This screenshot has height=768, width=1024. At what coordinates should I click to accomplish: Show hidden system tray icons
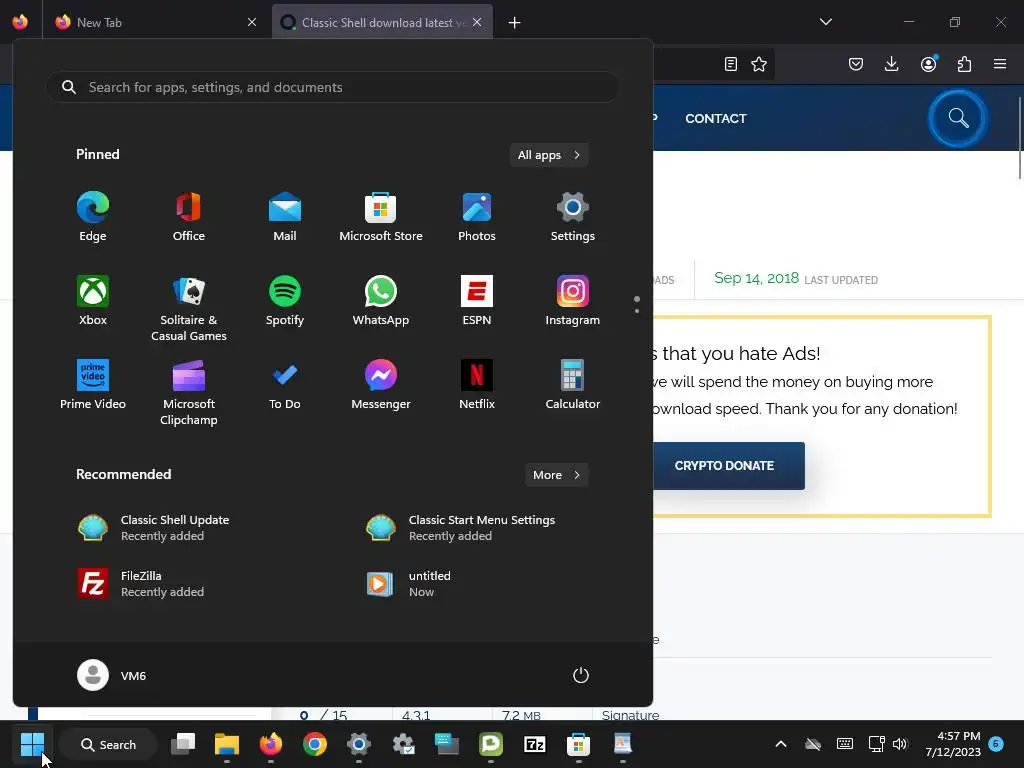click(x=780, y=744)
